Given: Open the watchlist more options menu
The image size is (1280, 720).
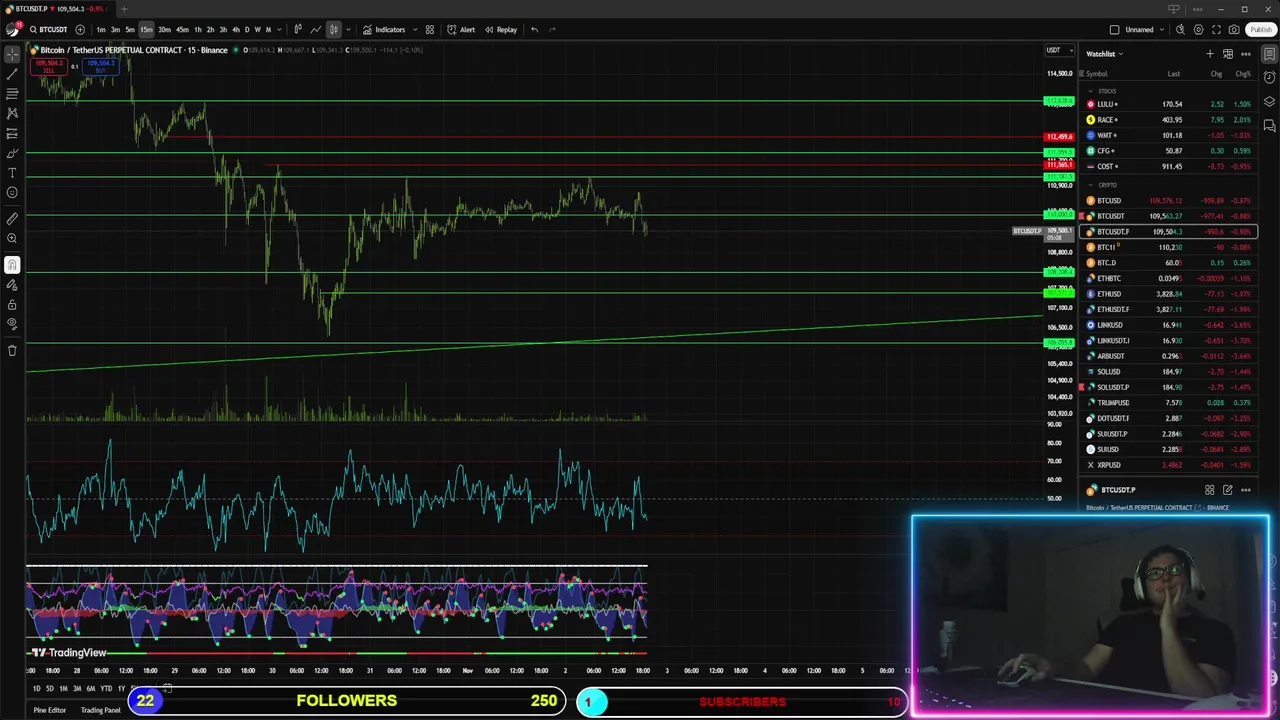Looking at the screenshot, I should (1246, 54).
